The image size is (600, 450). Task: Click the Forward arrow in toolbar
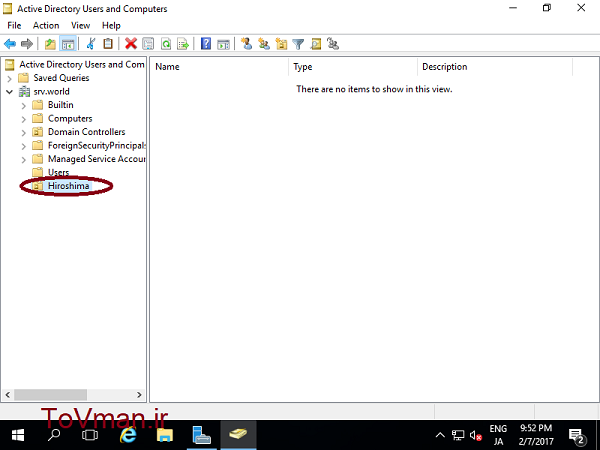[27, 44]
